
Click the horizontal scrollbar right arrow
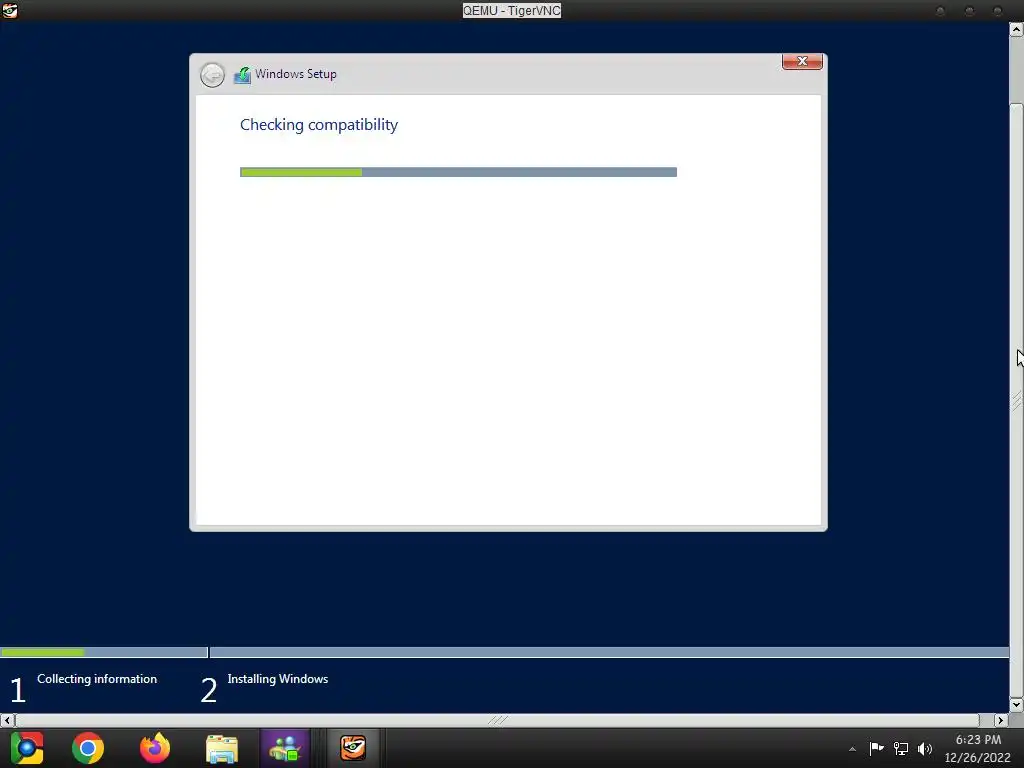pos(1001,720)
